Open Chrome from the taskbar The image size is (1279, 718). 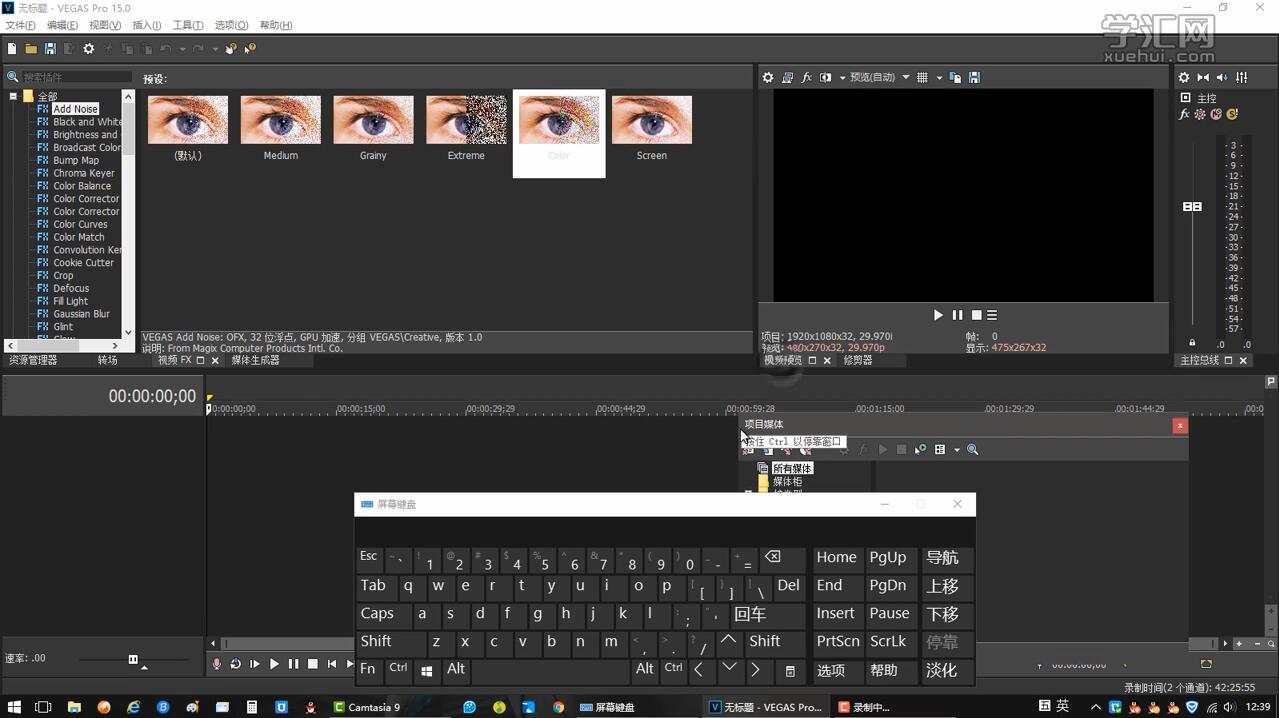(559, 707)
